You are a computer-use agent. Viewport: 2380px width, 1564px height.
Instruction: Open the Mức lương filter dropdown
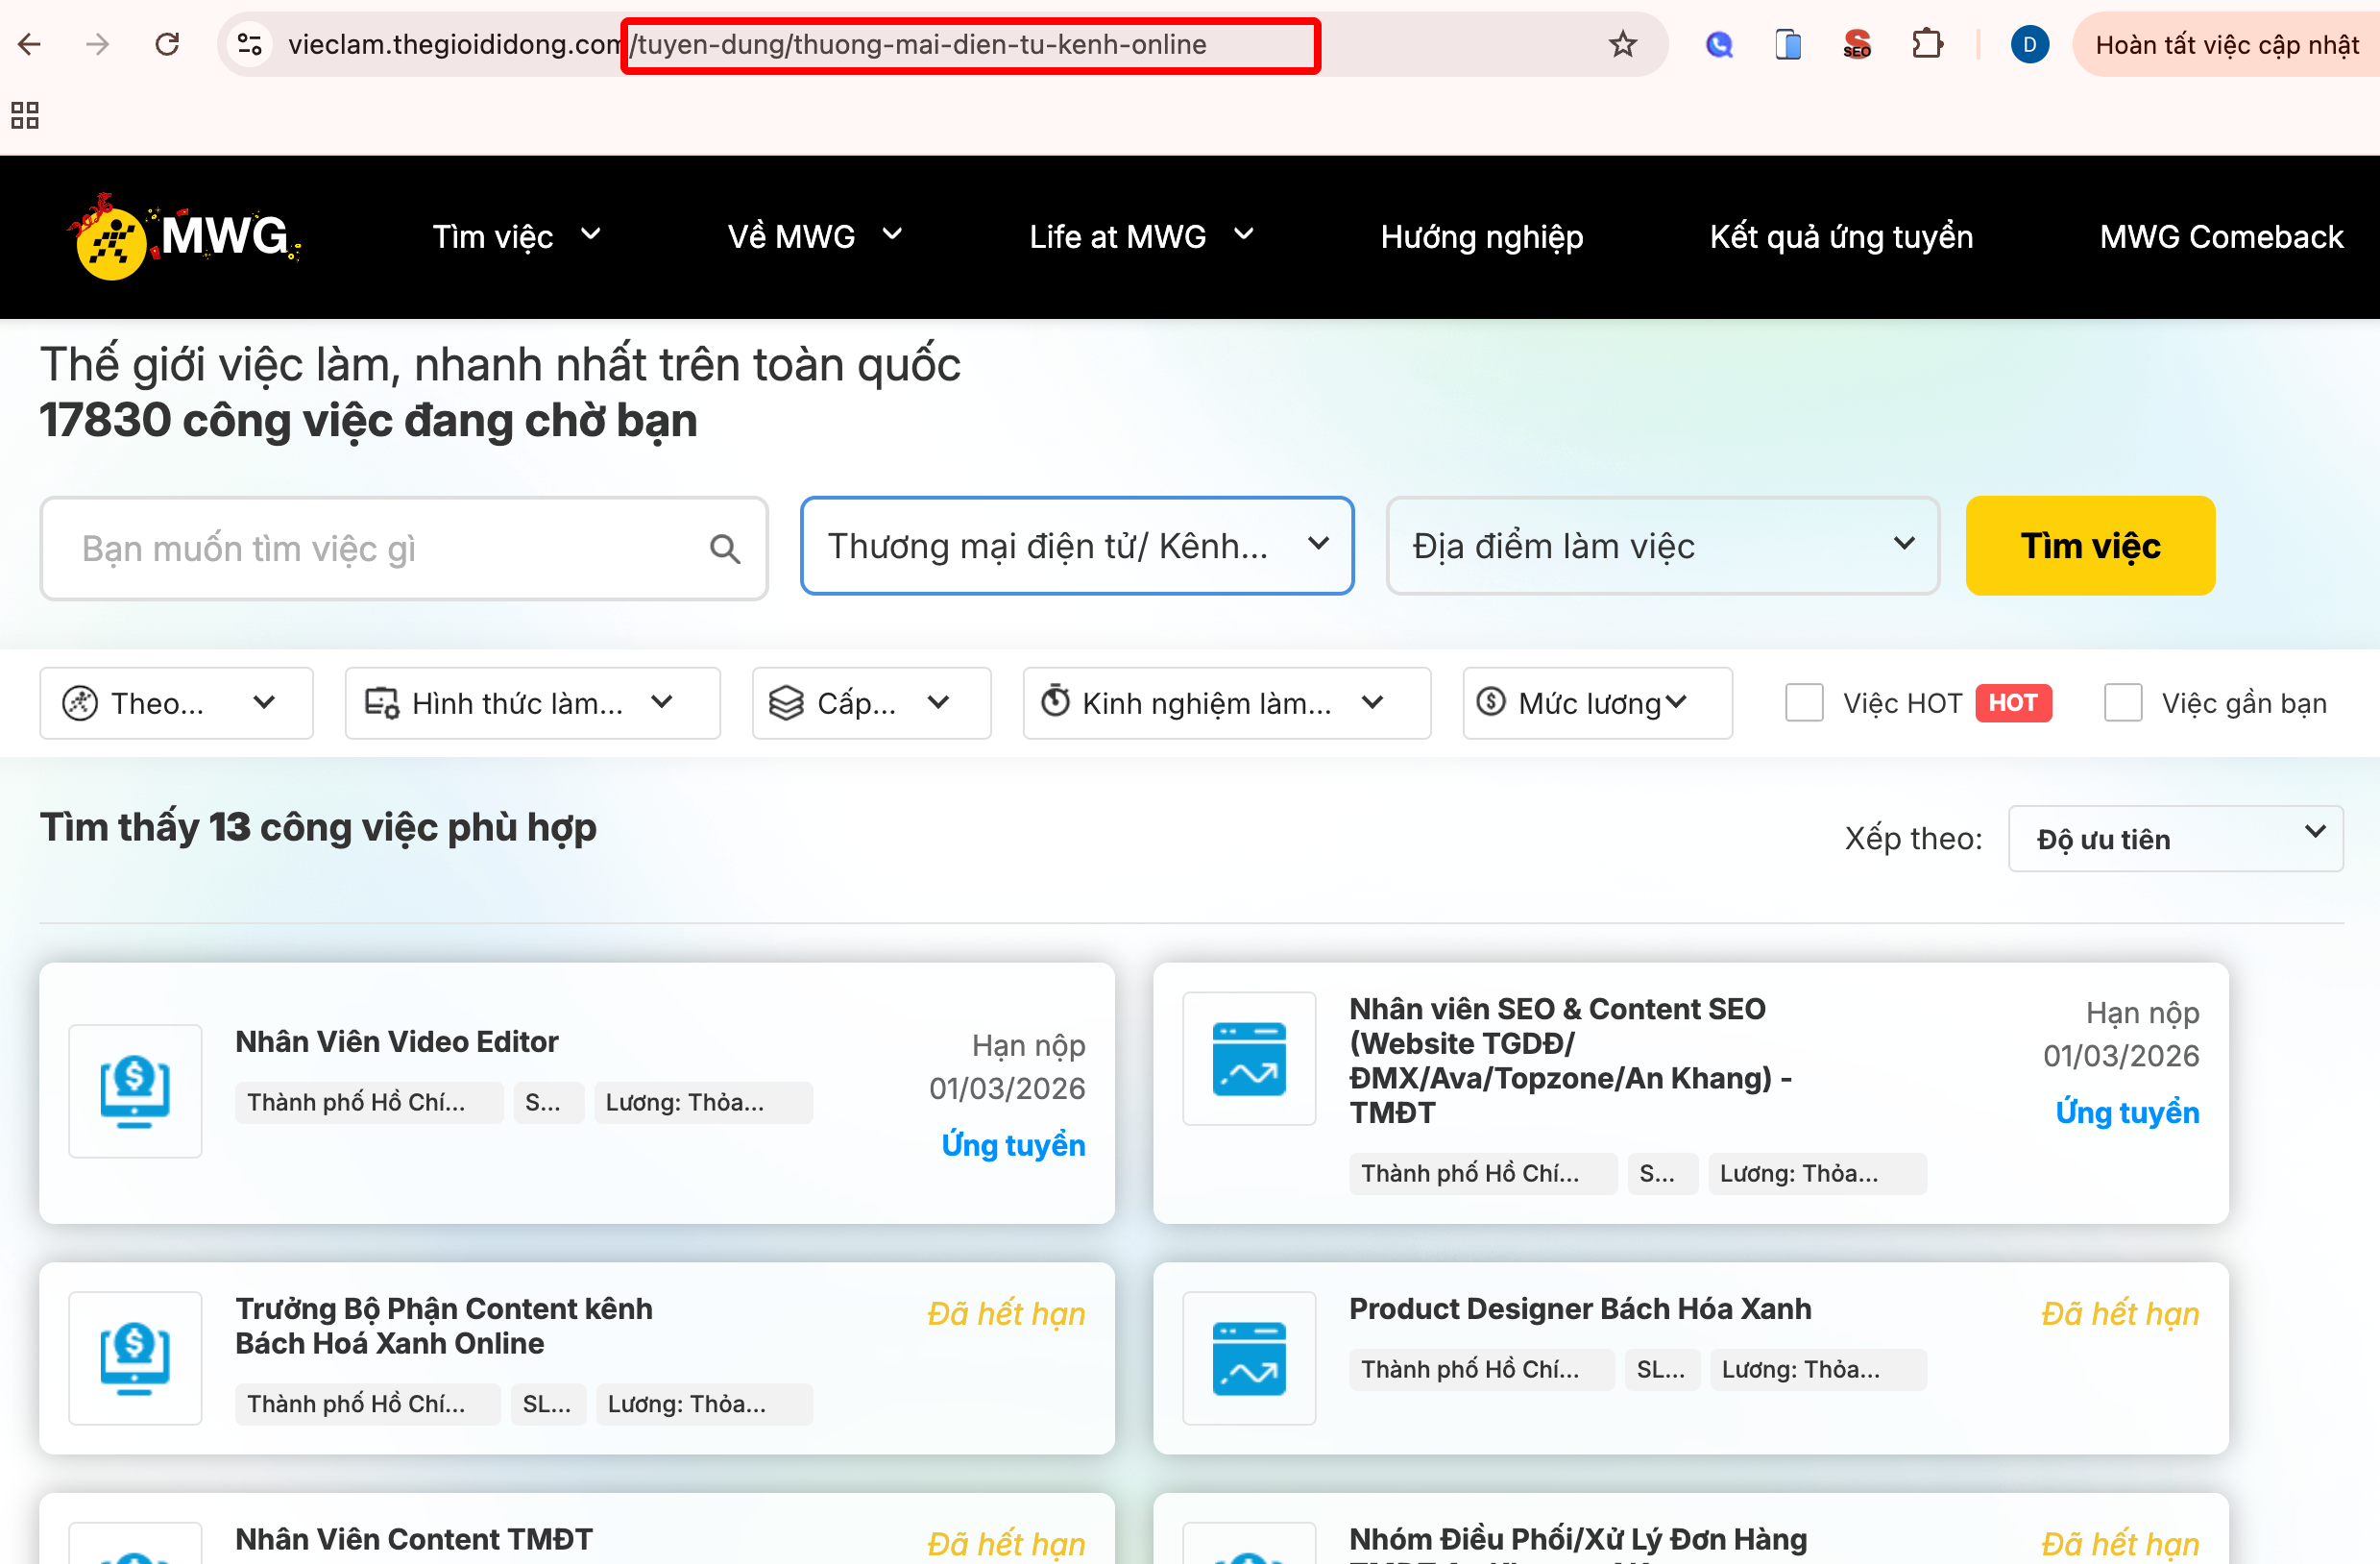(1597, 703)
